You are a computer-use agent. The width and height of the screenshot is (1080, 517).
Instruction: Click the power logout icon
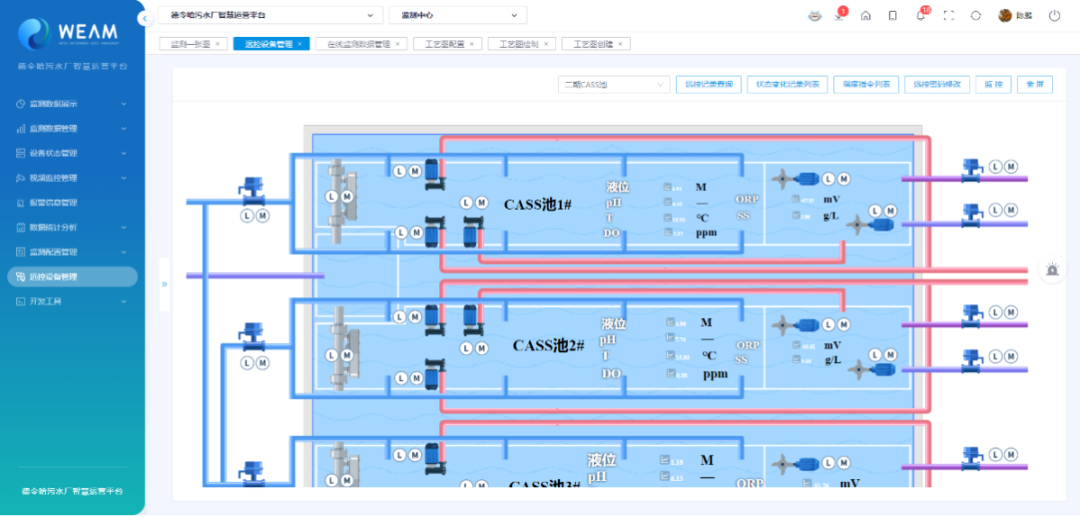pos(1055,16)
